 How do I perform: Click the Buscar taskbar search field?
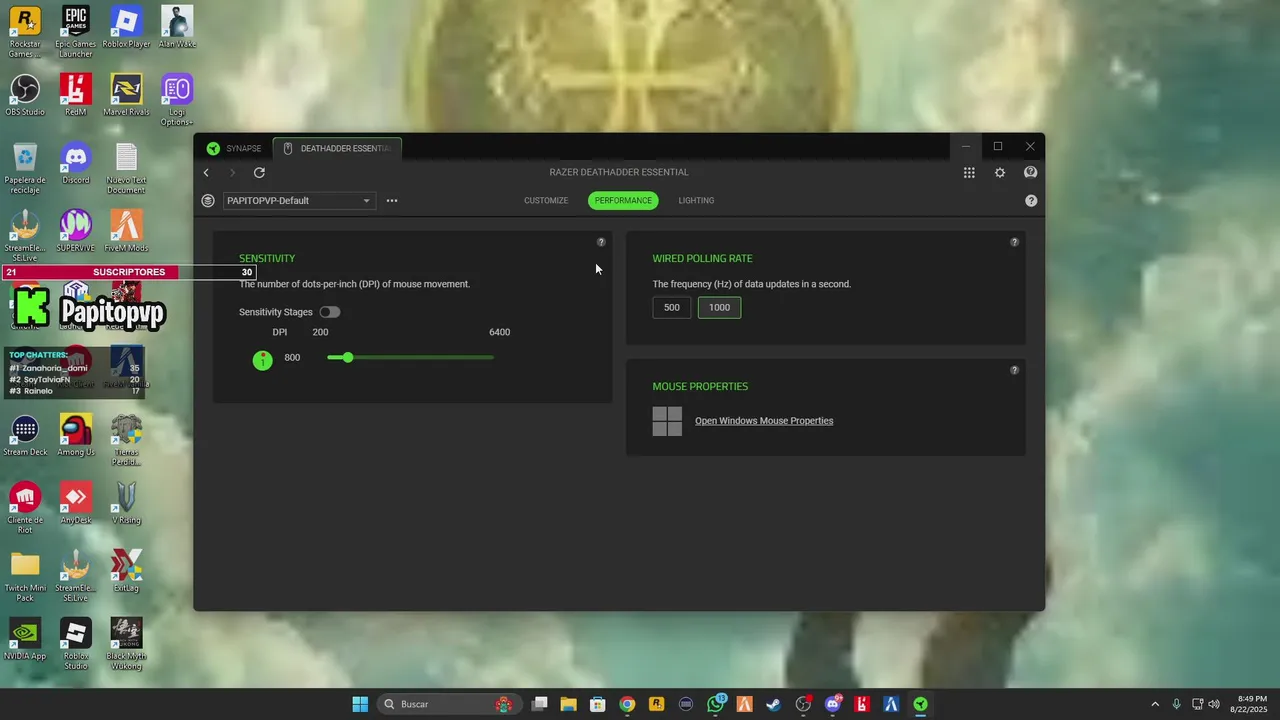click(449, 704)
